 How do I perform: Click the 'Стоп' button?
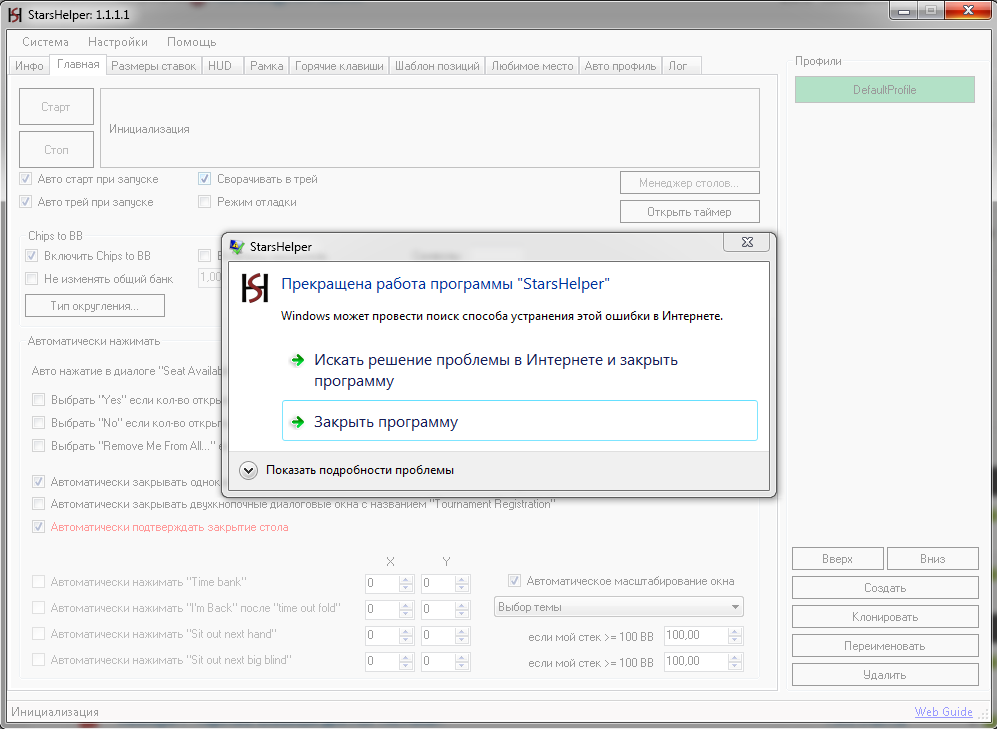(x=56, y=150)
